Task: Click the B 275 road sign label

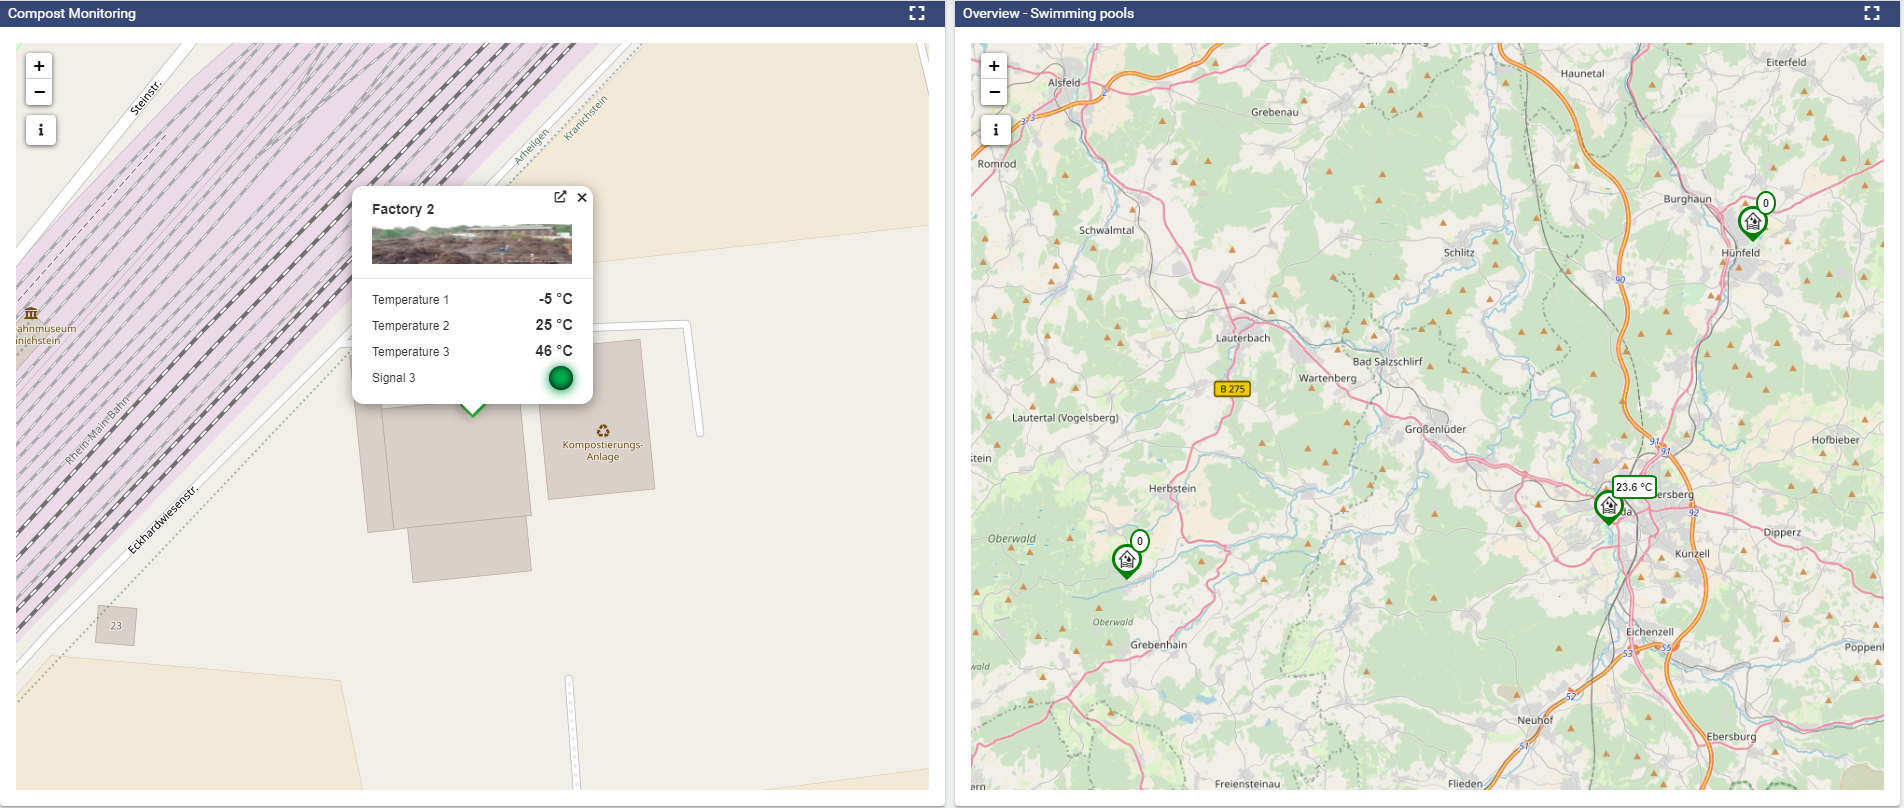Action: 1232,389
